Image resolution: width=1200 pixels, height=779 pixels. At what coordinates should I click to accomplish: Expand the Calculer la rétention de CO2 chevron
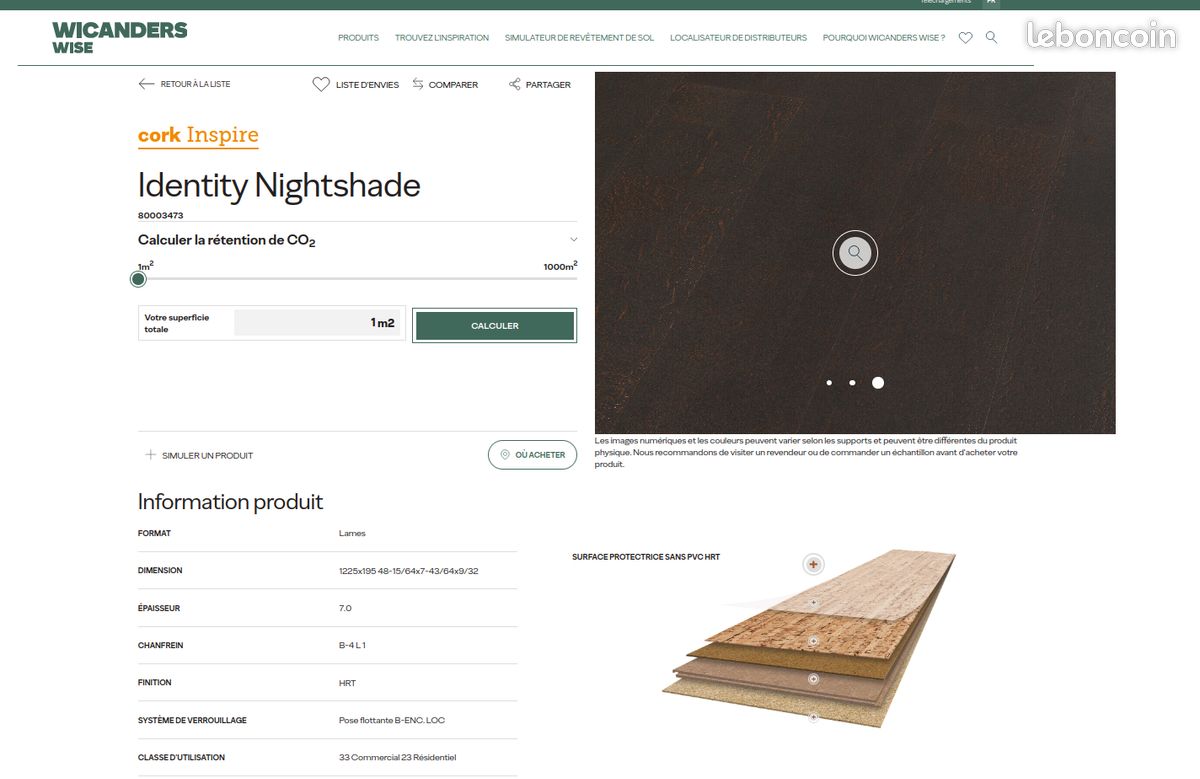pyautogui.click(x=573, y=240)
